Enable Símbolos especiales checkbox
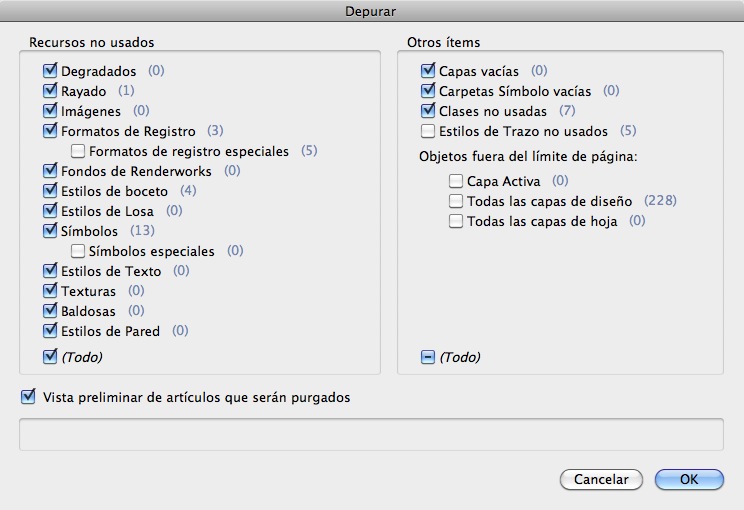The image size is (744, 510). pos(78,251)
